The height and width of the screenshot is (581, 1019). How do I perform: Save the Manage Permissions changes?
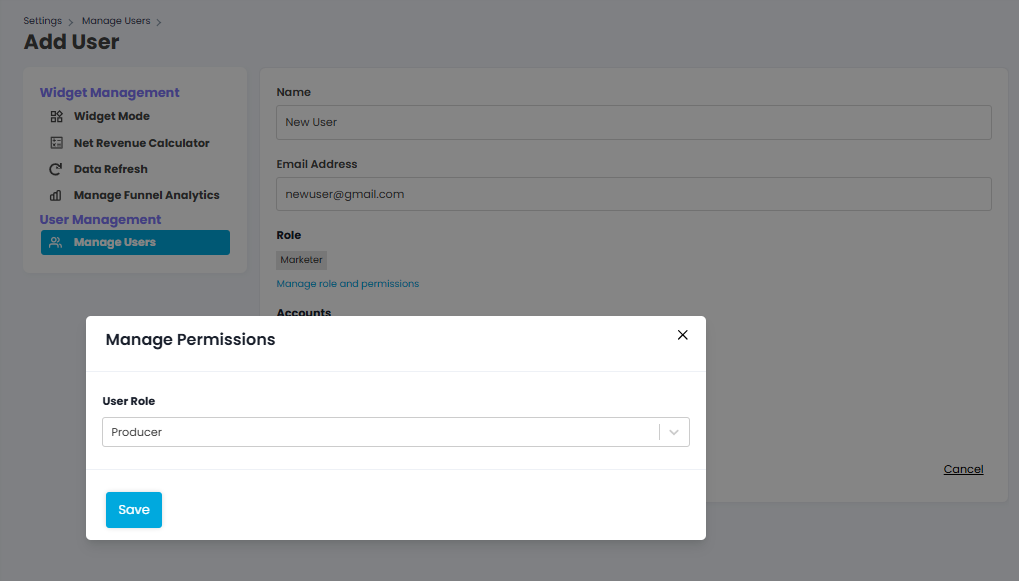134,510
